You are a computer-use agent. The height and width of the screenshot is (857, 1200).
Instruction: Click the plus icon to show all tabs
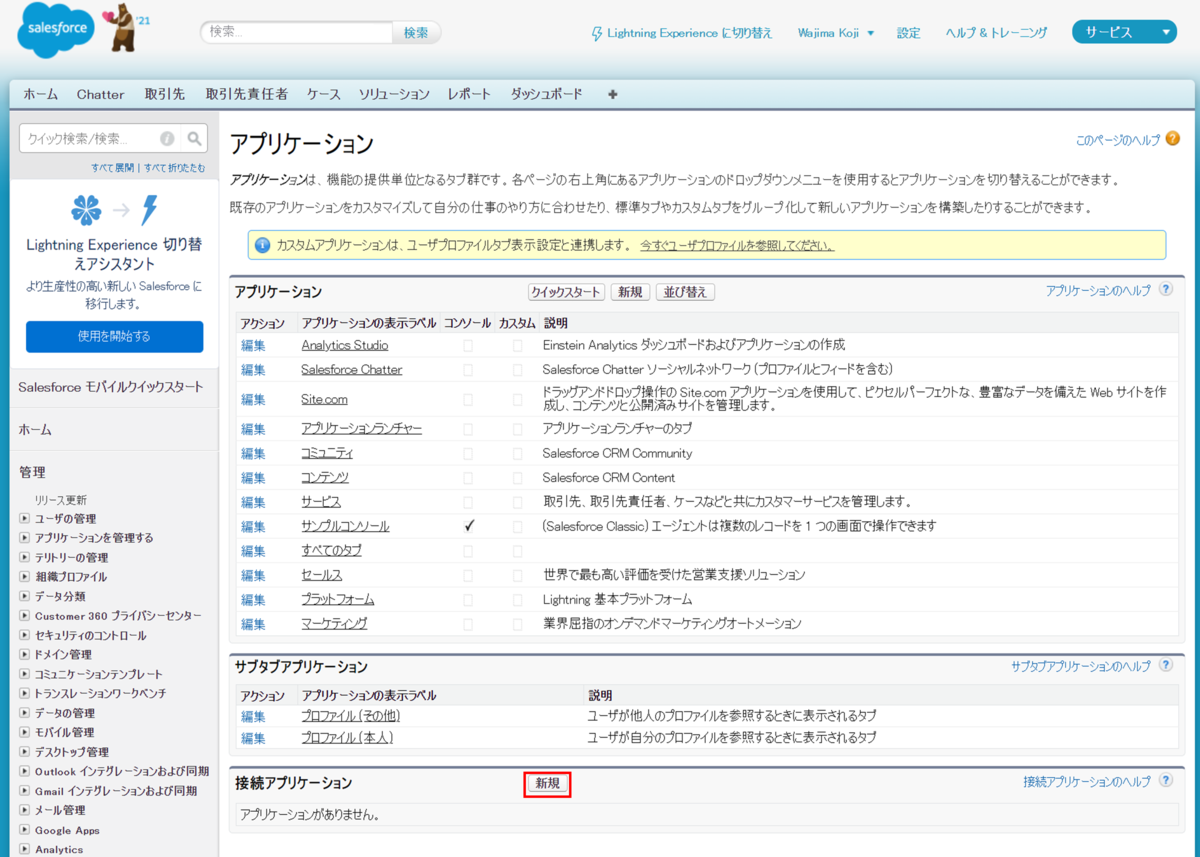(613, 94)
